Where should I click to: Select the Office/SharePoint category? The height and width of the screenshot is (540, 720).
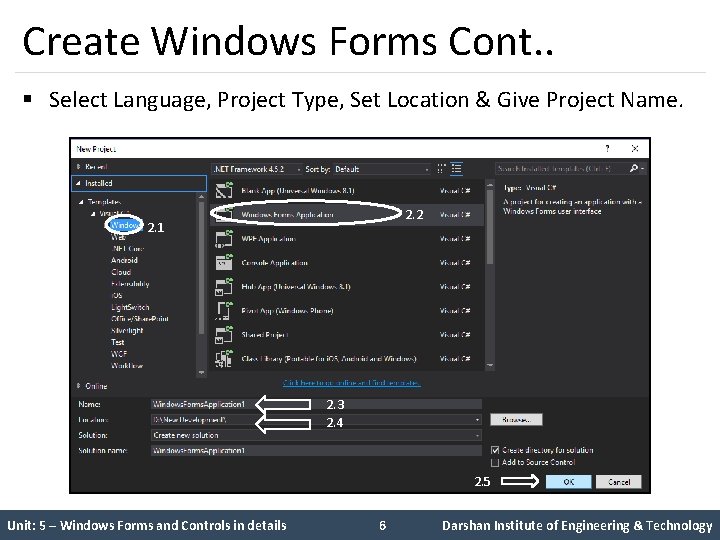[140, 319]
